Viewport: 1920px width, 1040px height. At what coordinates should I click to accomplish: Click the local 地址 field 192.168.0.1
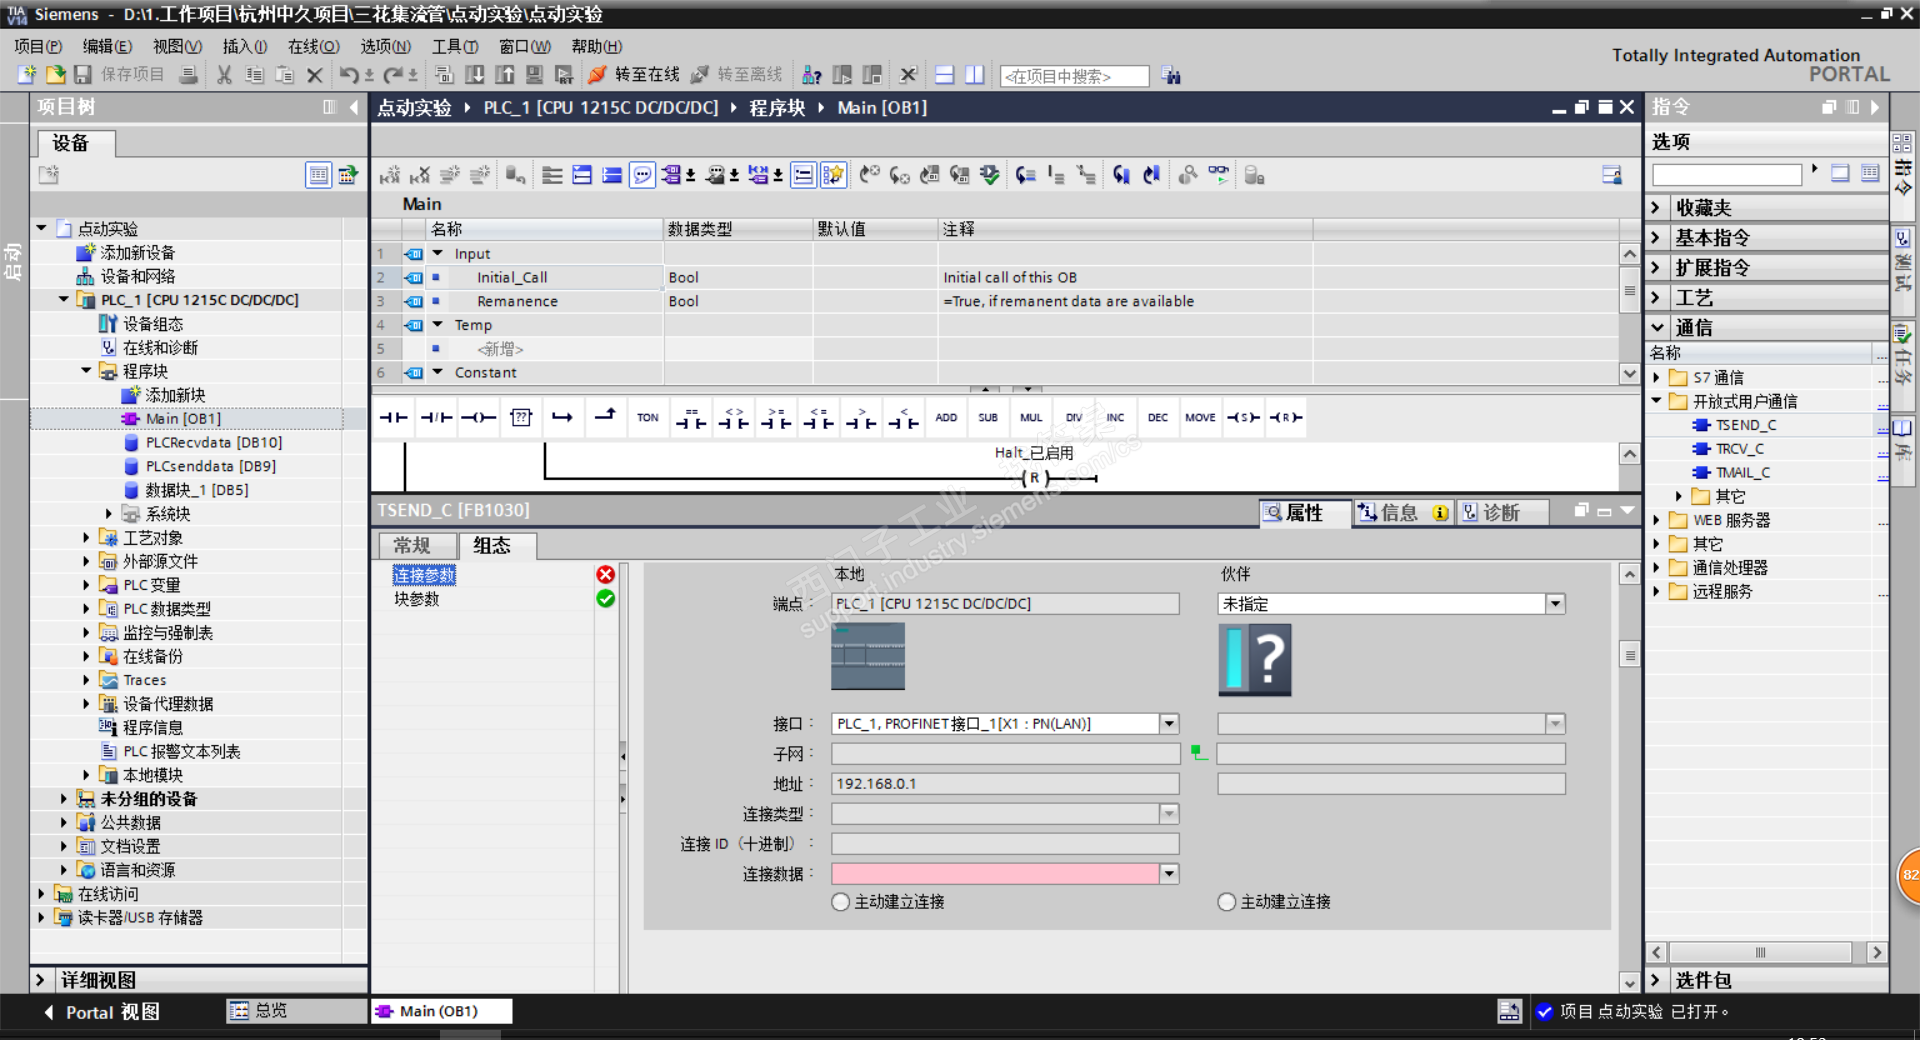tap(1005, 784)
